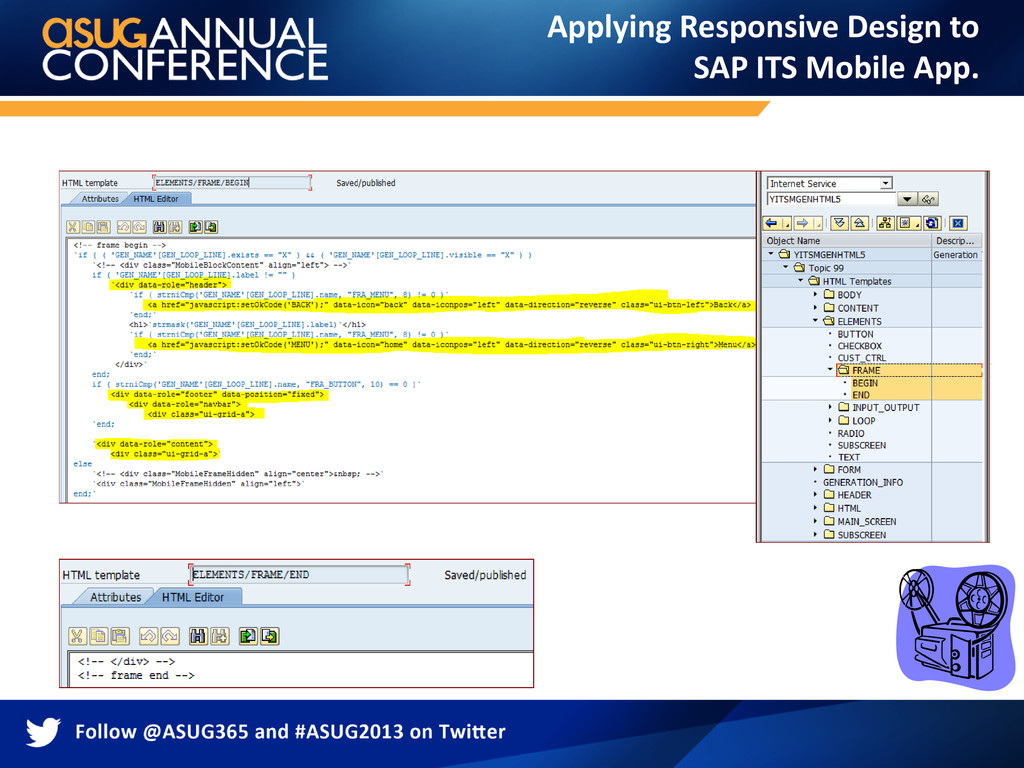Click hierarchy structure icon in navigator toolbar
Image resolution: width=1024 pixels, height=768 pixels.
tap(885, 223)
